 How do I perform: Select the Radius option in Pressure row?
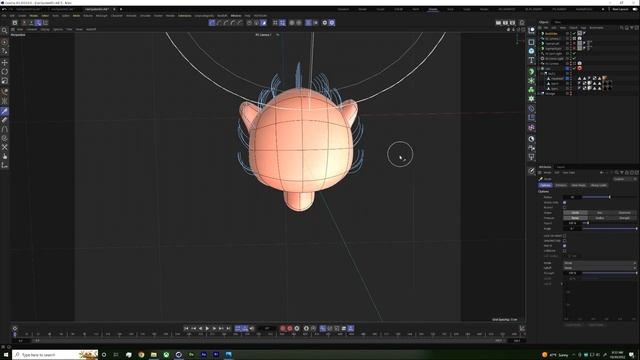point(600,218)
